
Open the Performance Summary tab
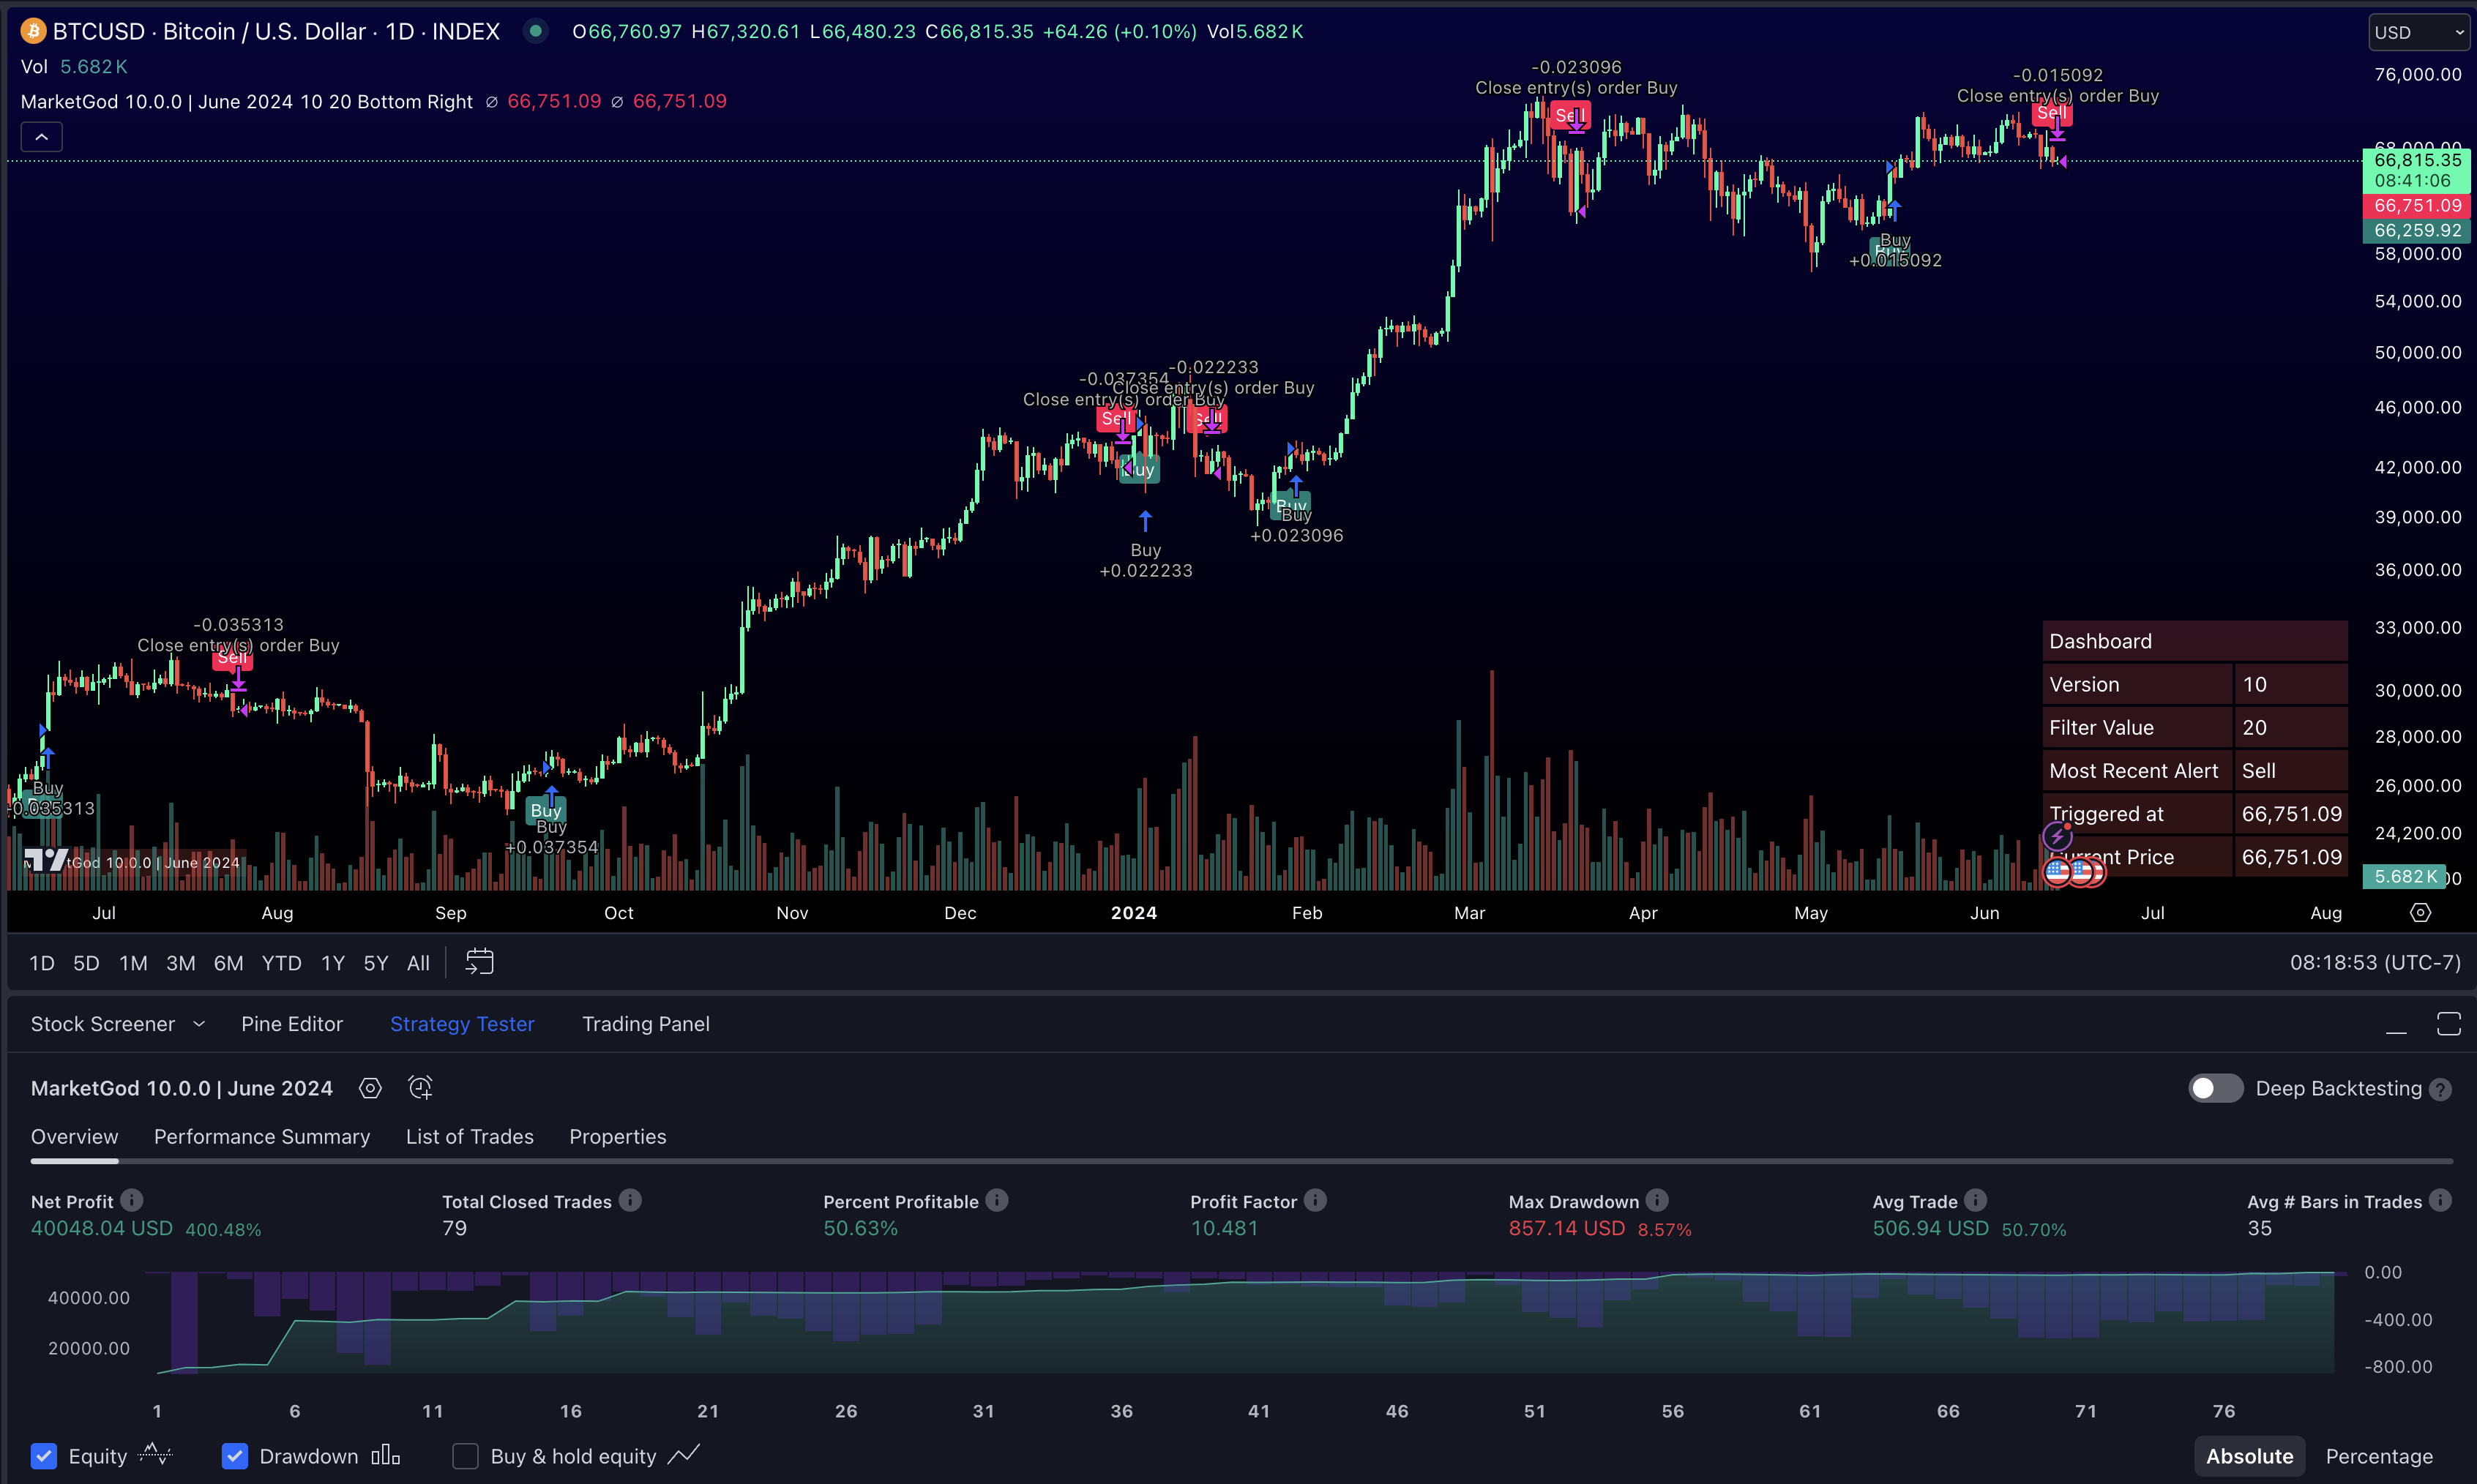(x=262, y=1137)
